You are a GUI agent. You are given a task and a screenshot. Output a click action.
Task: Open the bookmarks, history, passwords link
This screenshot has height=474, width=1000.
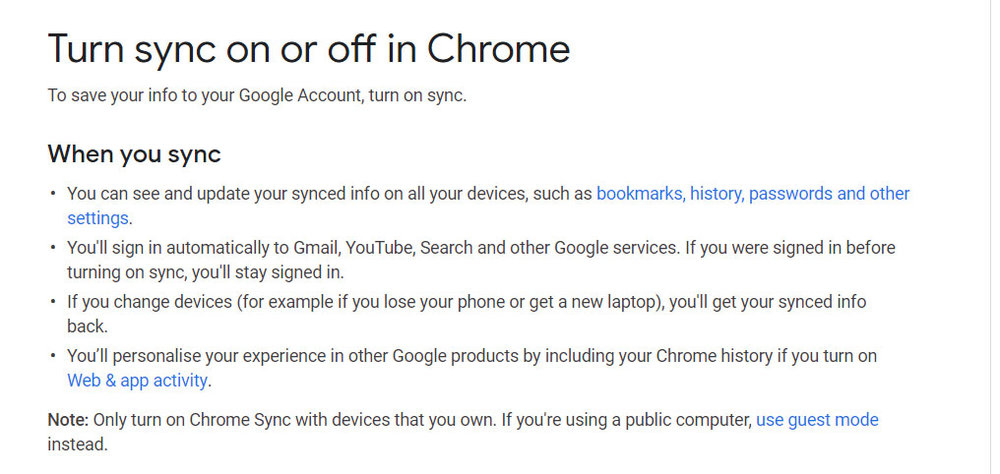(753, 193)
